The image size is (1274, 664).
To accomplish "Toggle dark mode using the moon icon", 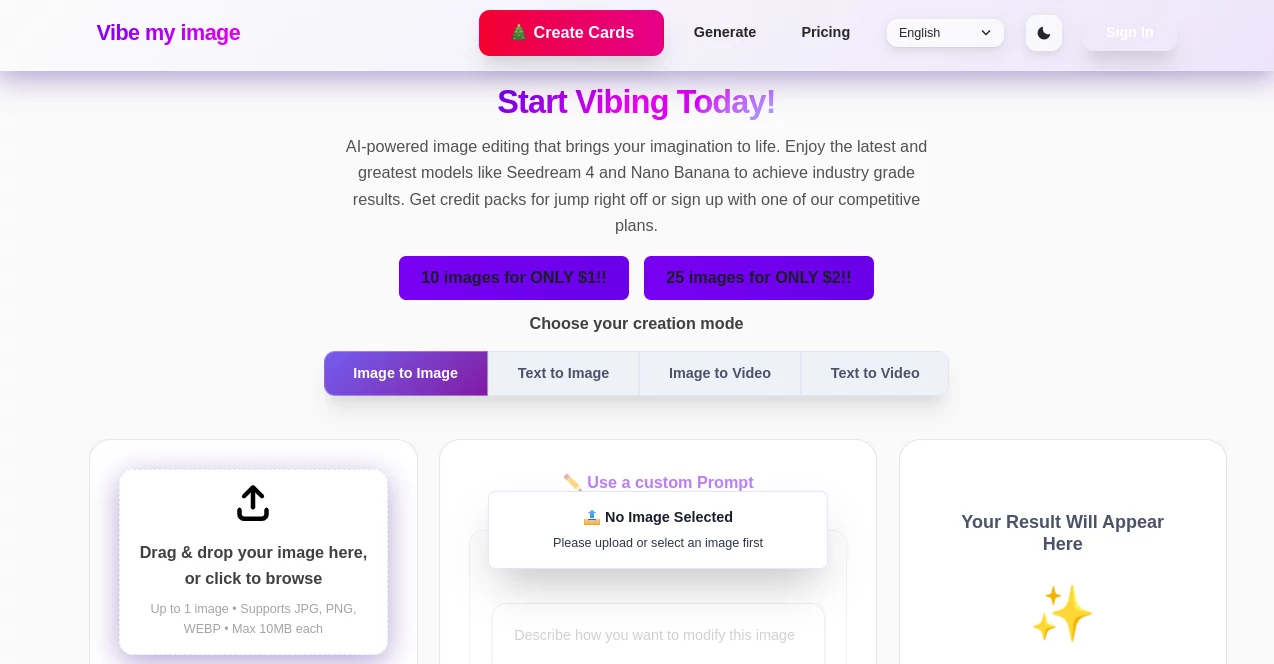I will (x=1044, y=33).
